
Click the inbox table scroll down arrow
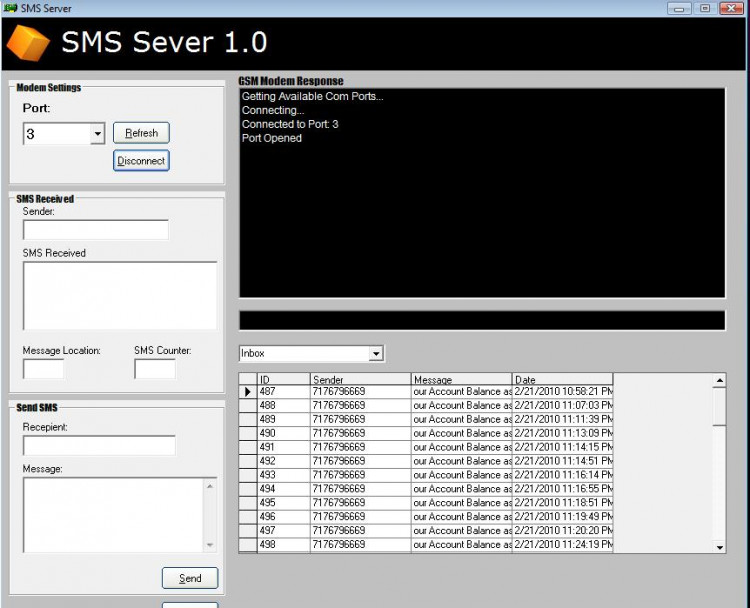[719, 547]
